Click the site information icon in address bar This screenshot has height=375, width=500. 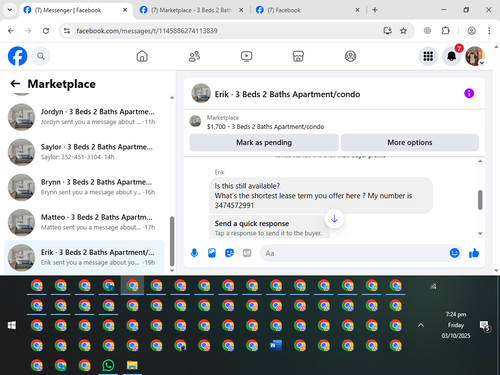tap(67, 31)
